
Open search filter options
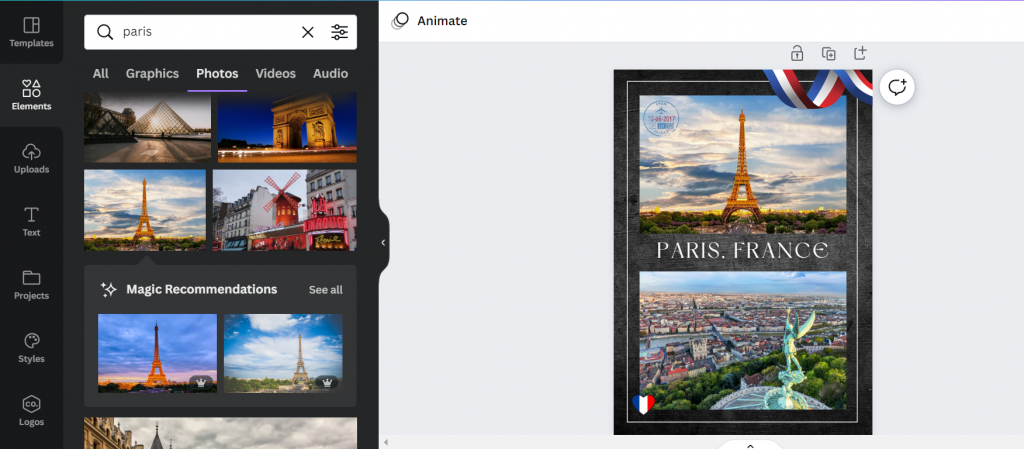click(x=340, y=32)
